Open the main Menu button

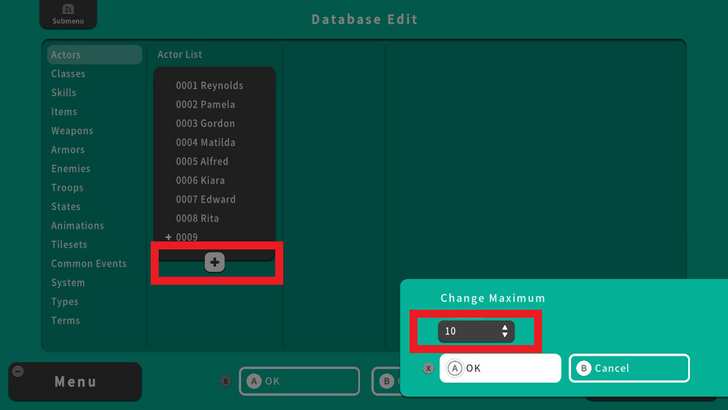tap(76, 381)
